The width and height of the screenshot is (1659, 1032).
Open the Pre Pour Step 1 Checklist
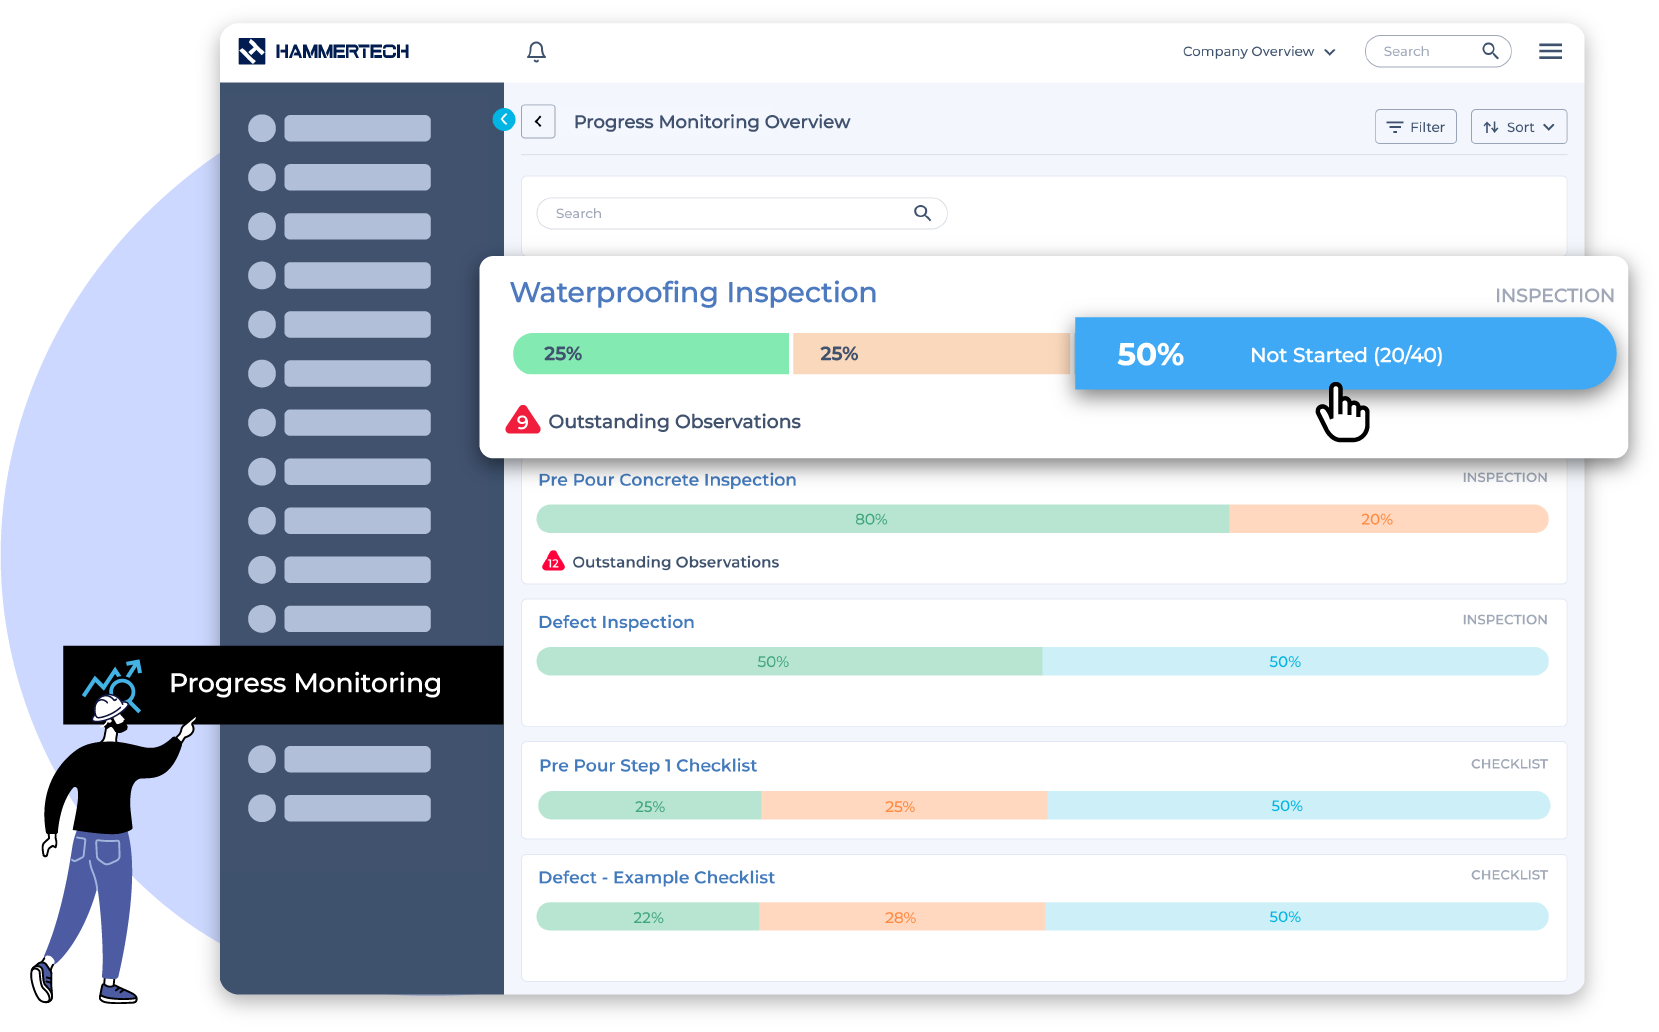click(x=647, y=766)
